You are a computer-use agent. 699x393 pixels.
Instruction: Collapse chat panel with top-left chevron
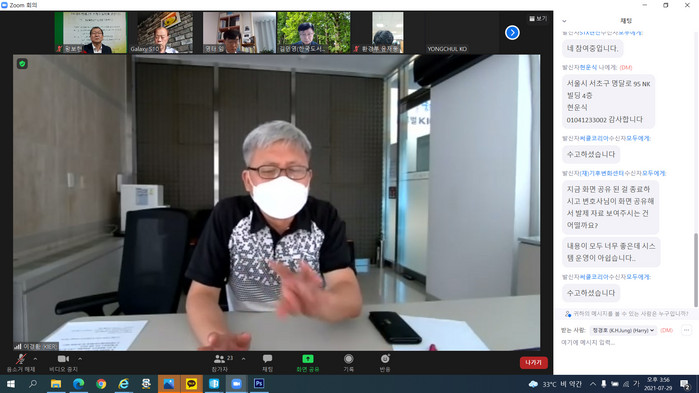coord(564,21)
